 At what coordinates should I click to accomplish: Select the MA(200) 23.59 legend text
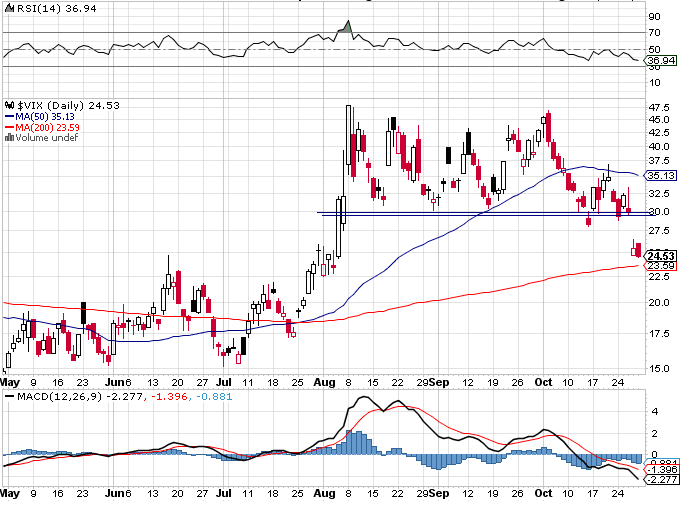tap(48, 128)
